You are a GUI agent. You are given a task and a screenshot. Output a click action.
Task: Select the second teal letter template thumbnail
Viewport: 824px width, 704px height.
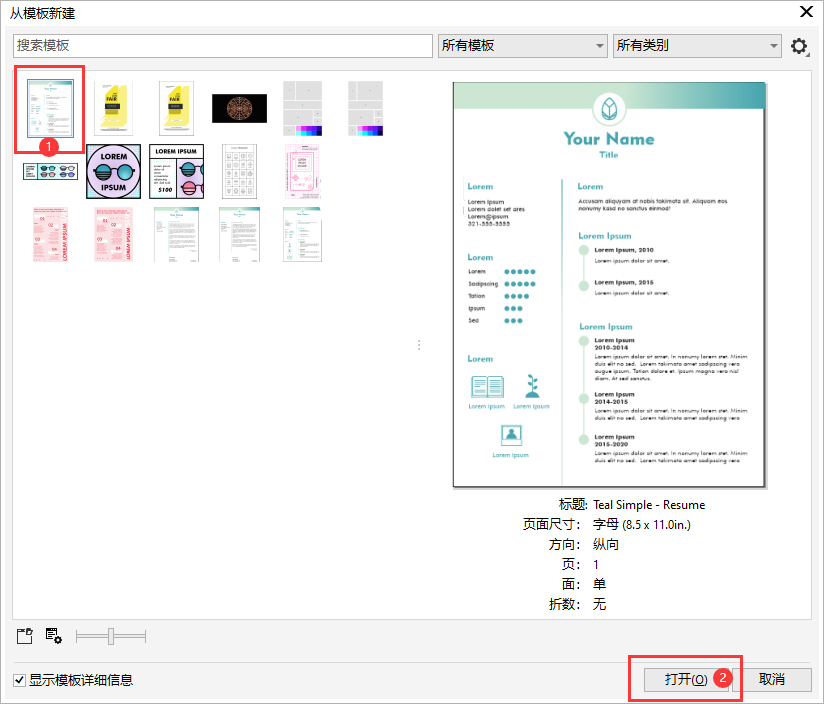pos(240,234)
